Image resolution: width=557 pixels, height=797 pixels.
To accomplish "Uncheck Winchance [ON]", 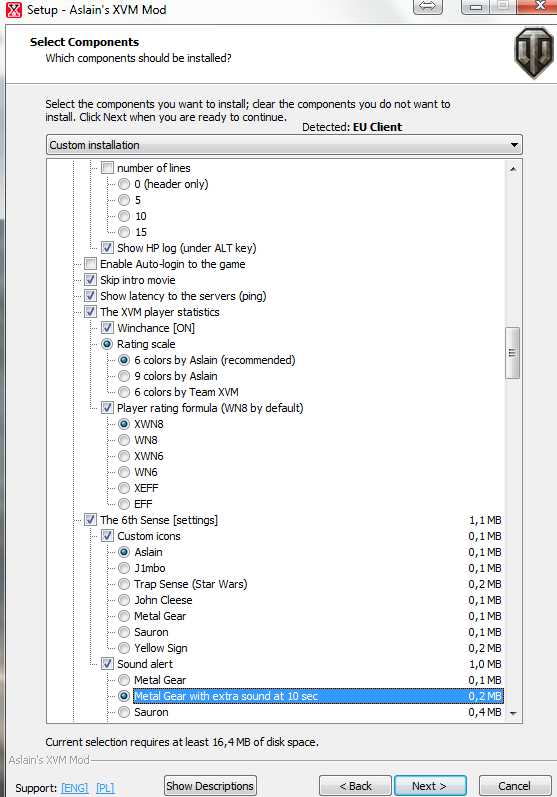I will (x=107, y=328).
